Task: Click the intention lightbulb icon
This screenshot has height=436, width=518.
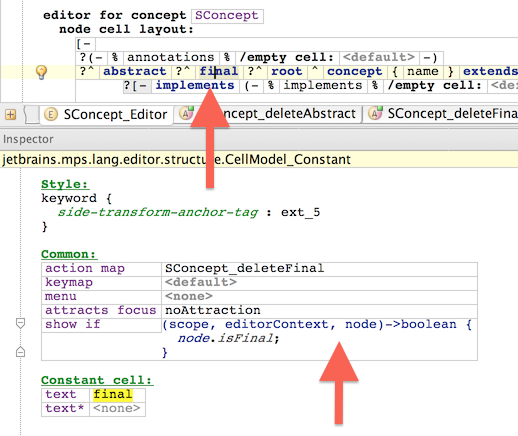Action: [x=41, y=72]
